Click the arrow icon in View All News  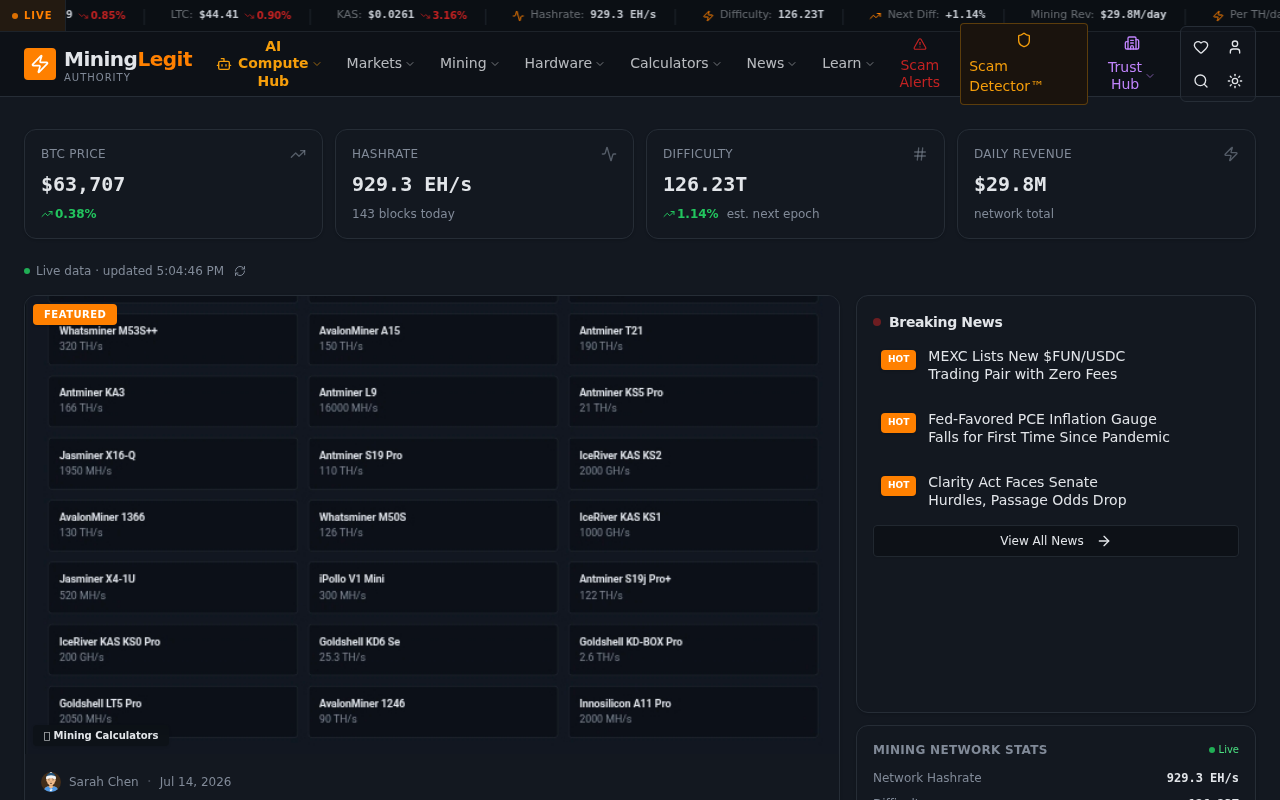(1104, 541)
